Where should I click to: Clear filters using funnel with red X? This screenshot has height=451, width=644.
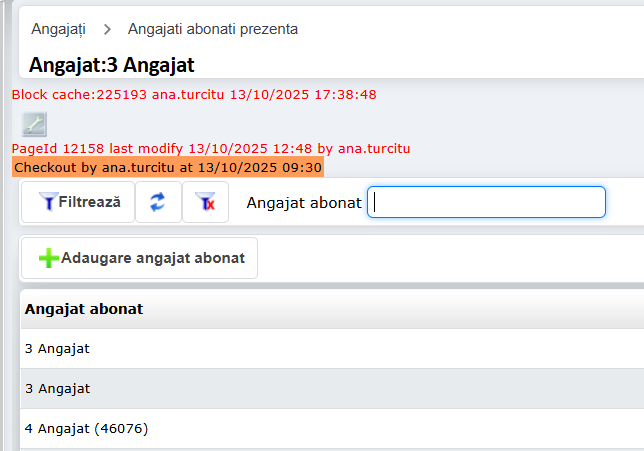tap(206, 202)
